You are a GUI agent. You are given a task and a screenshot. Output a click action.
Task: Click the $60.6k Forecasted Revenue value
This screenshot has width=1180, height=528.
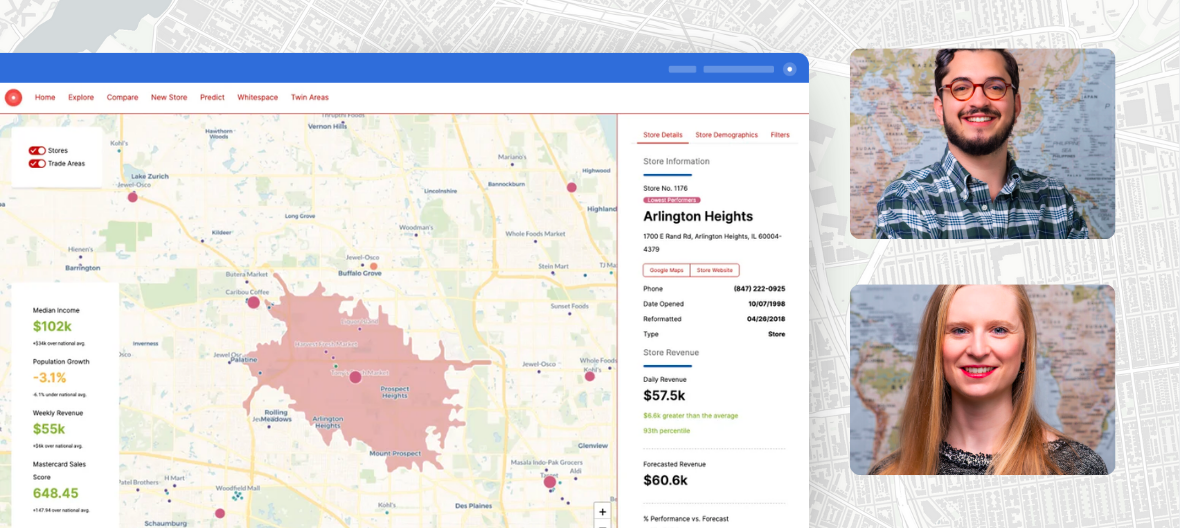[x=665, y=481]
